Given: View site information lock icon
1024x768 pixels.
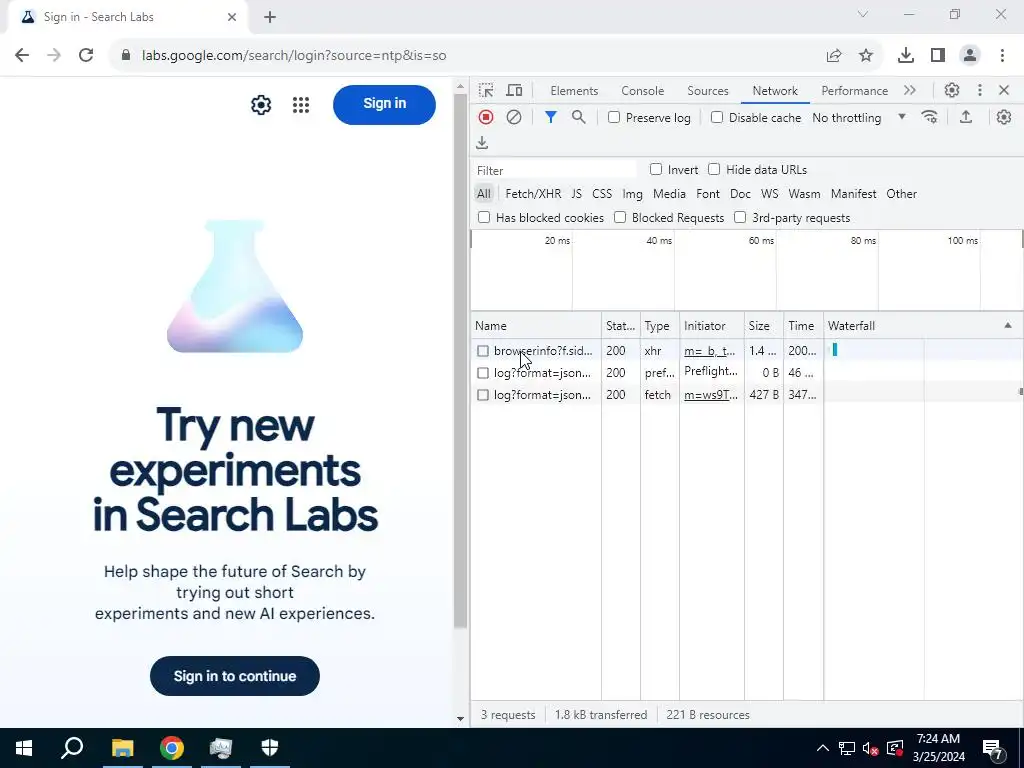Looking at the screenshot, I should tap(127, 55).
